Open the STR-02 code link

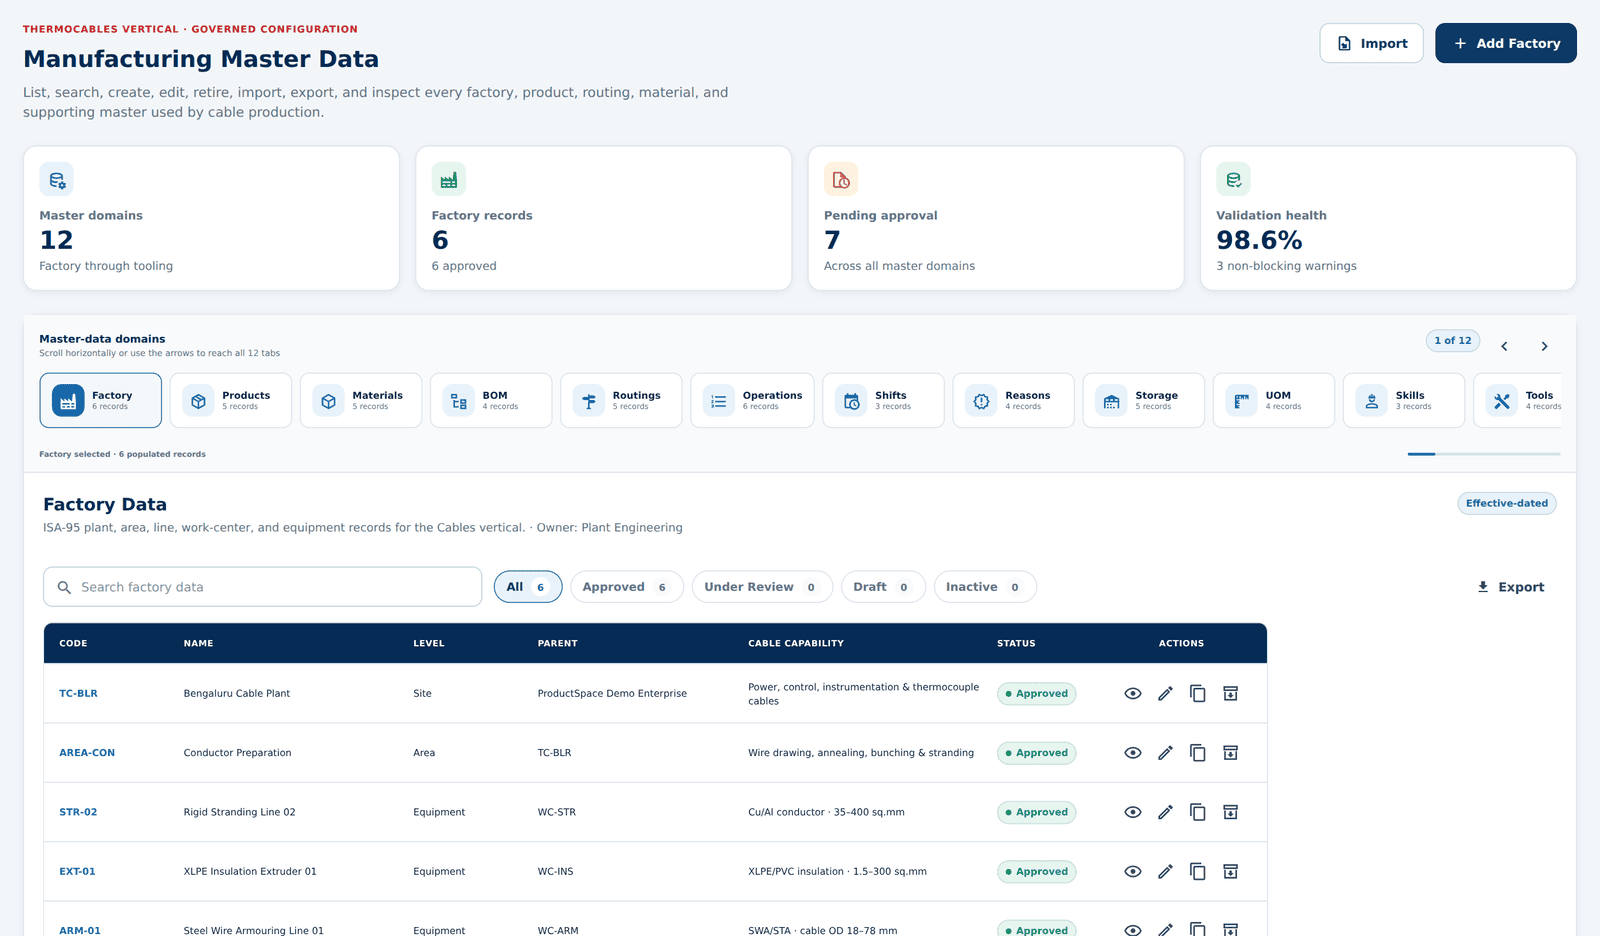pyautogui.click(x=78, y=812)
